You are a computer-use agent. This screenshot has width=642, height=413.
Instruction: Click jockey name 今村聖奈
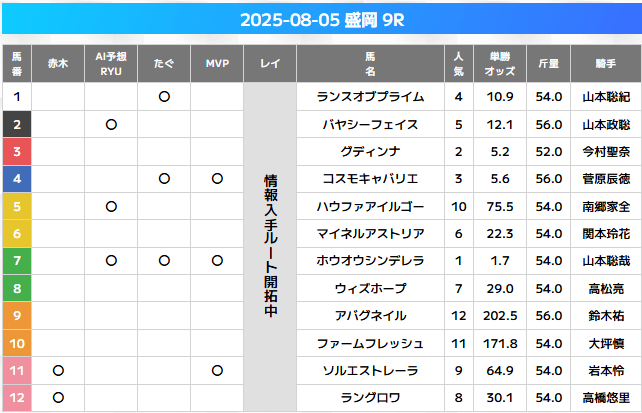606,151
